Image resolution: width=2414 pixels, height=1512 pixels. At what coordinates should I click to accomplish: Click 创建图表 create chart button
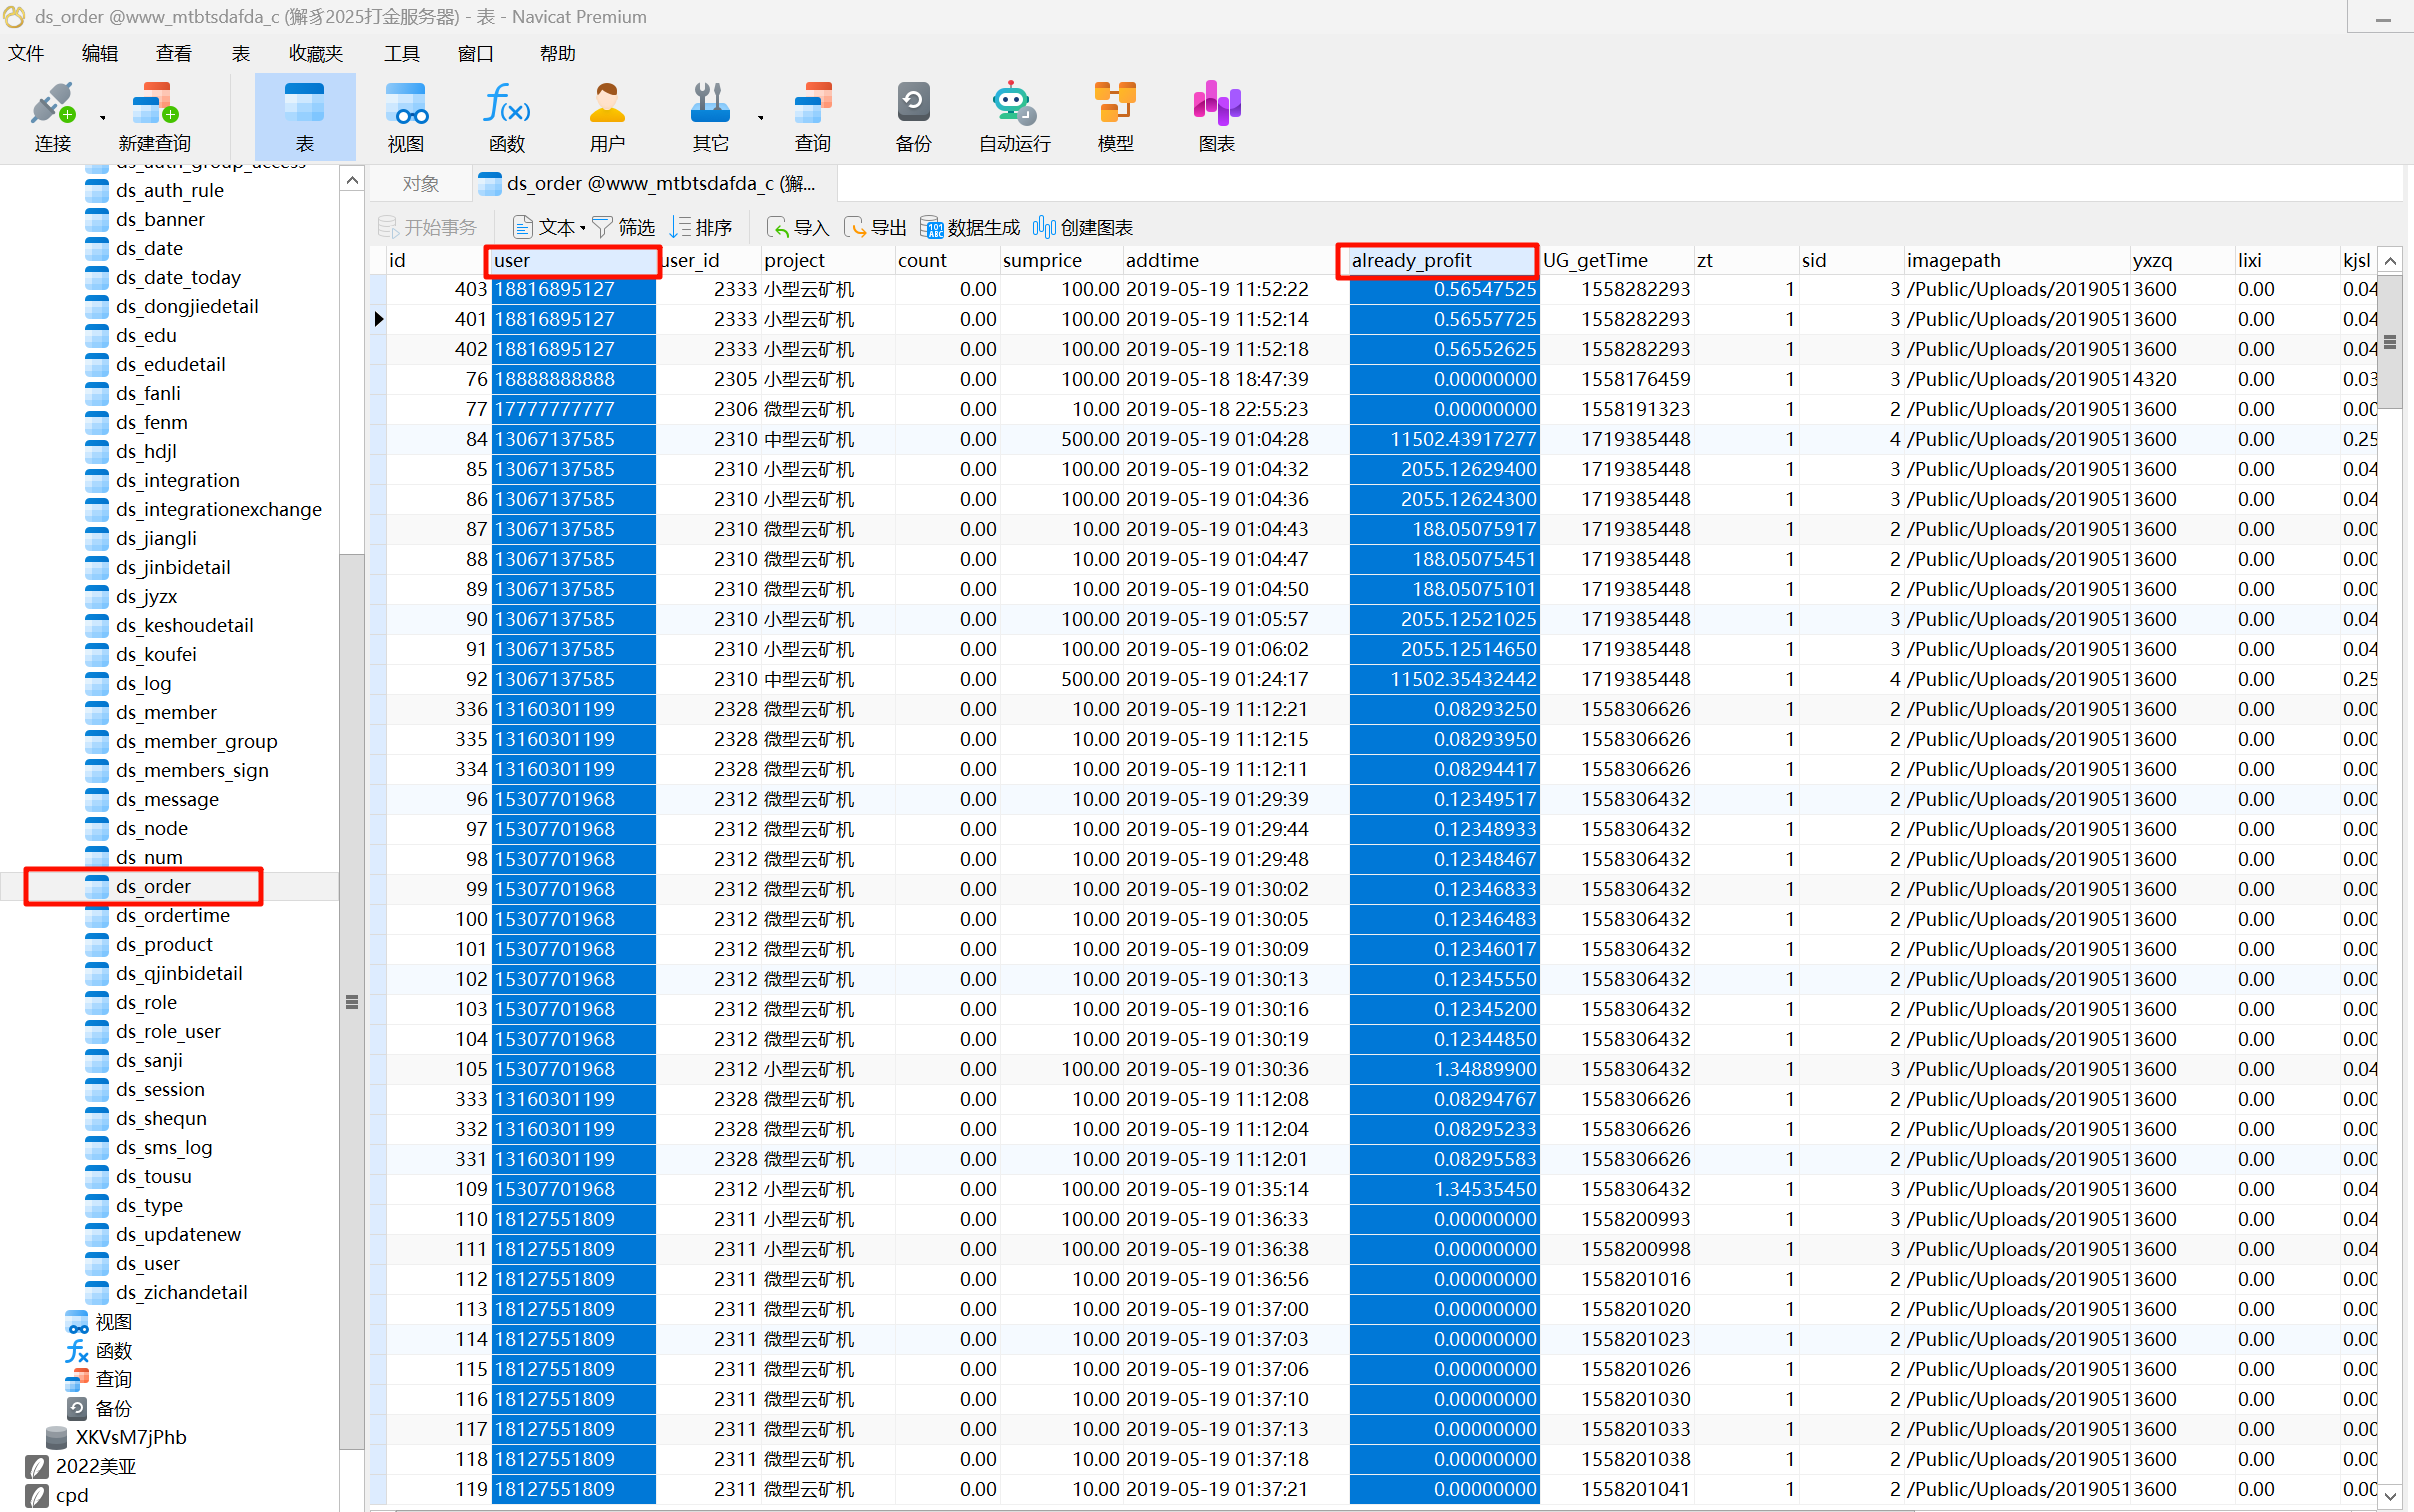click(x=1084, y=228)
